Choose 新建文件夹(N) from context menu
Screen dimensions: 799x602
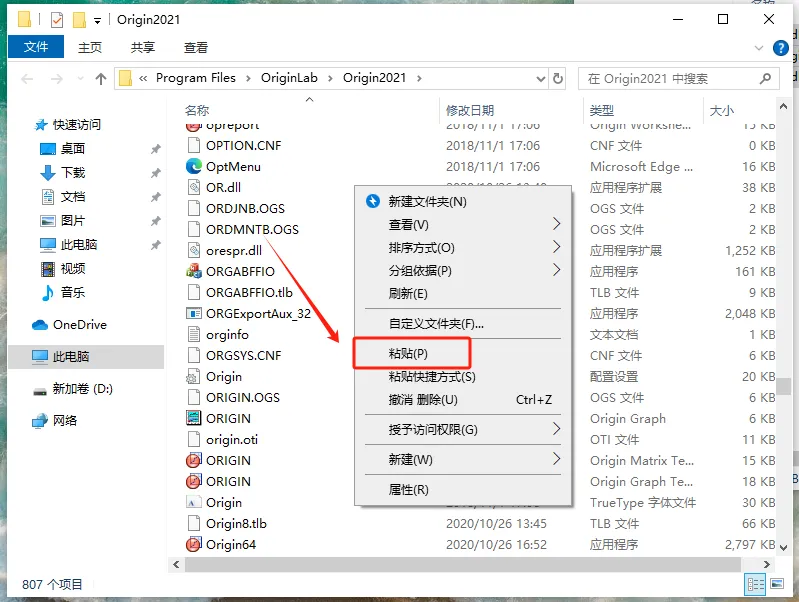pyautogui.click(x=463, y=201)
